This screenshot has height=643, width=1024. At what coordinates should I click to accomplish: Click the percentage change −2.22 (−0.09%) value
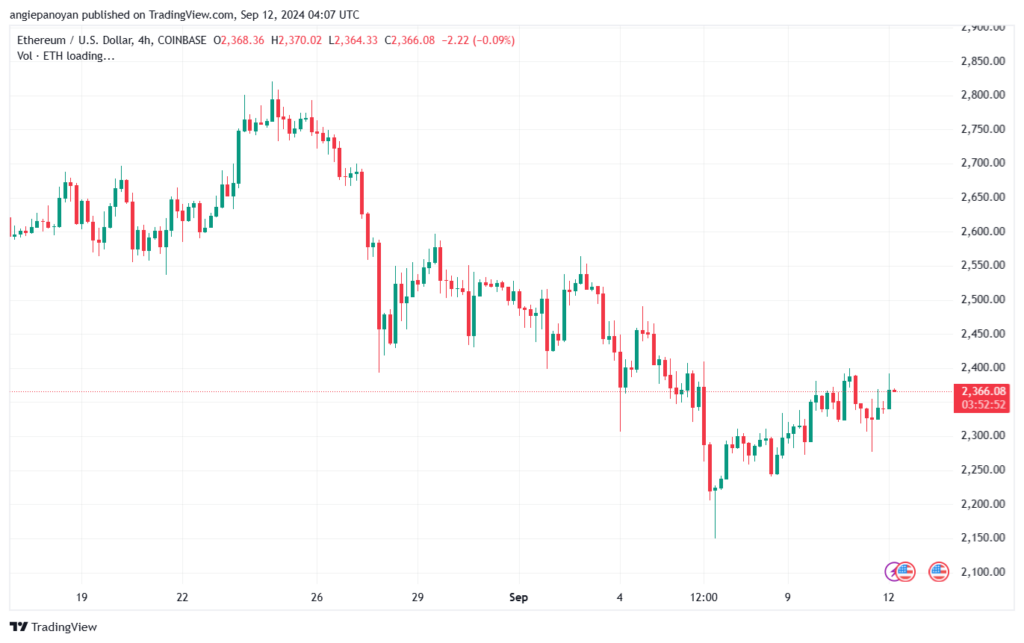click(478, 40)
